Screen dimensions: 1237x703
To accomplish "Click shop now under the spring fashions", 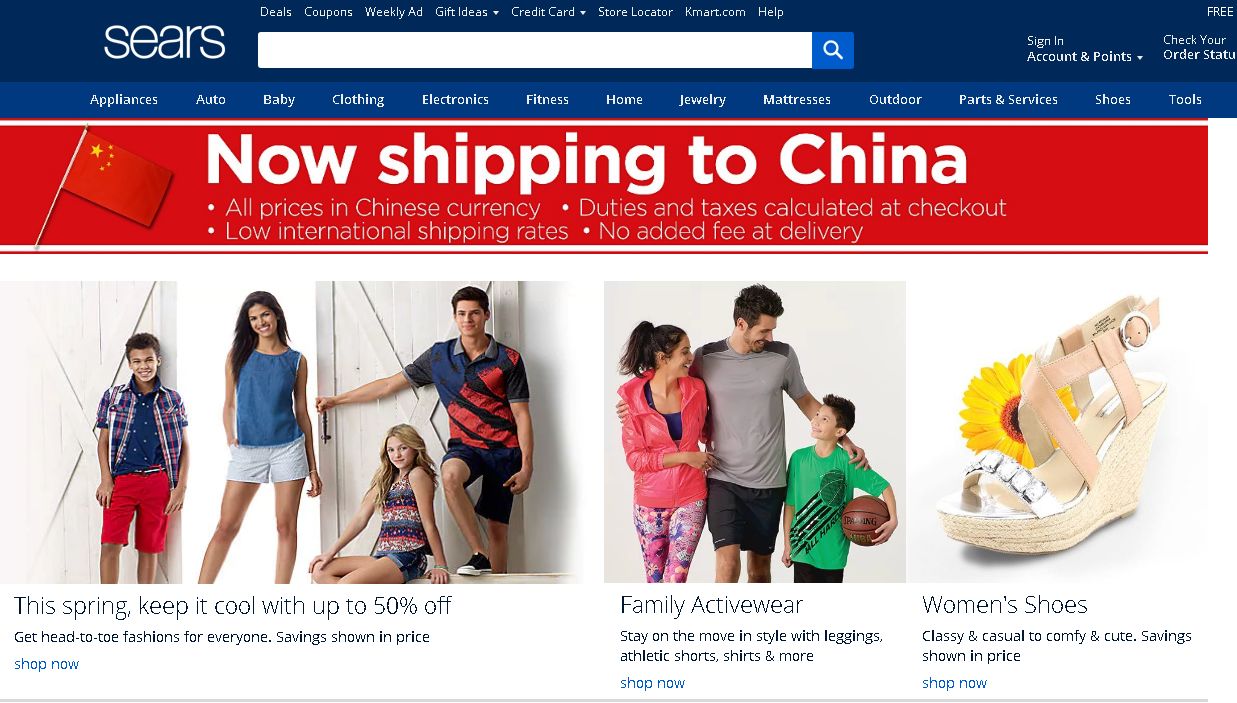I will pyautogui.click(x=46, y=664).
